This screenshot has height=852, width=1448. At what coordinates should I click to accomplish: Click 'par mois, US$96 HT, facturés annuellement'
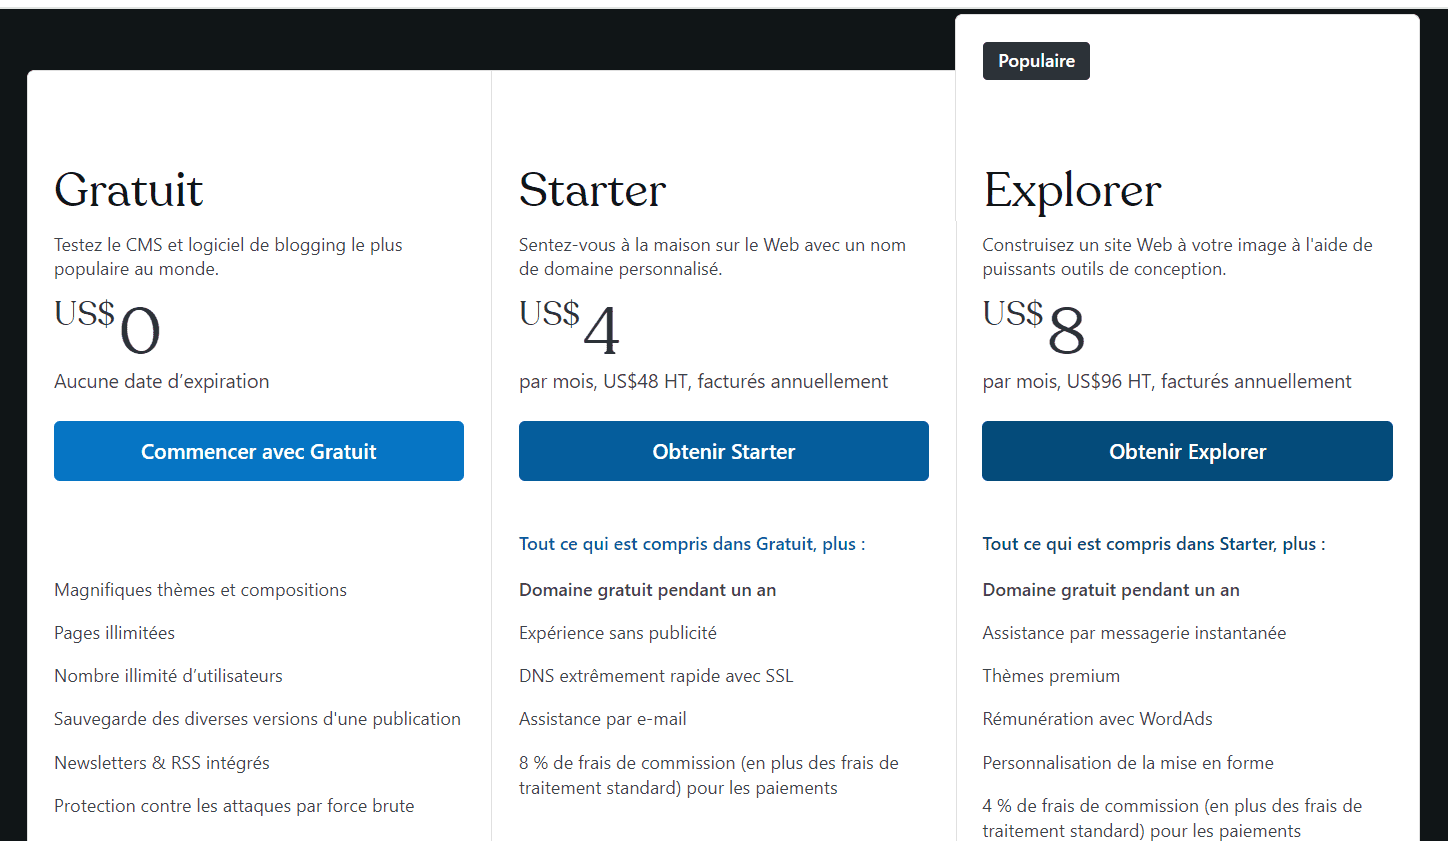pyautogui.click(x=1167, y=381)
